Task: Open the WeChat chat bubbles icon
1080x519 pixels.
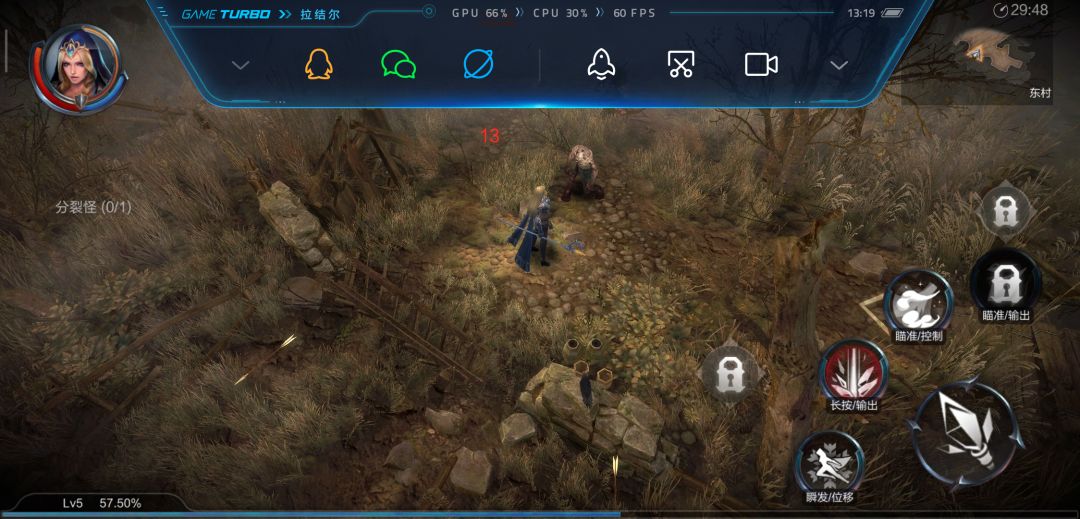Action: pos(399,65)
